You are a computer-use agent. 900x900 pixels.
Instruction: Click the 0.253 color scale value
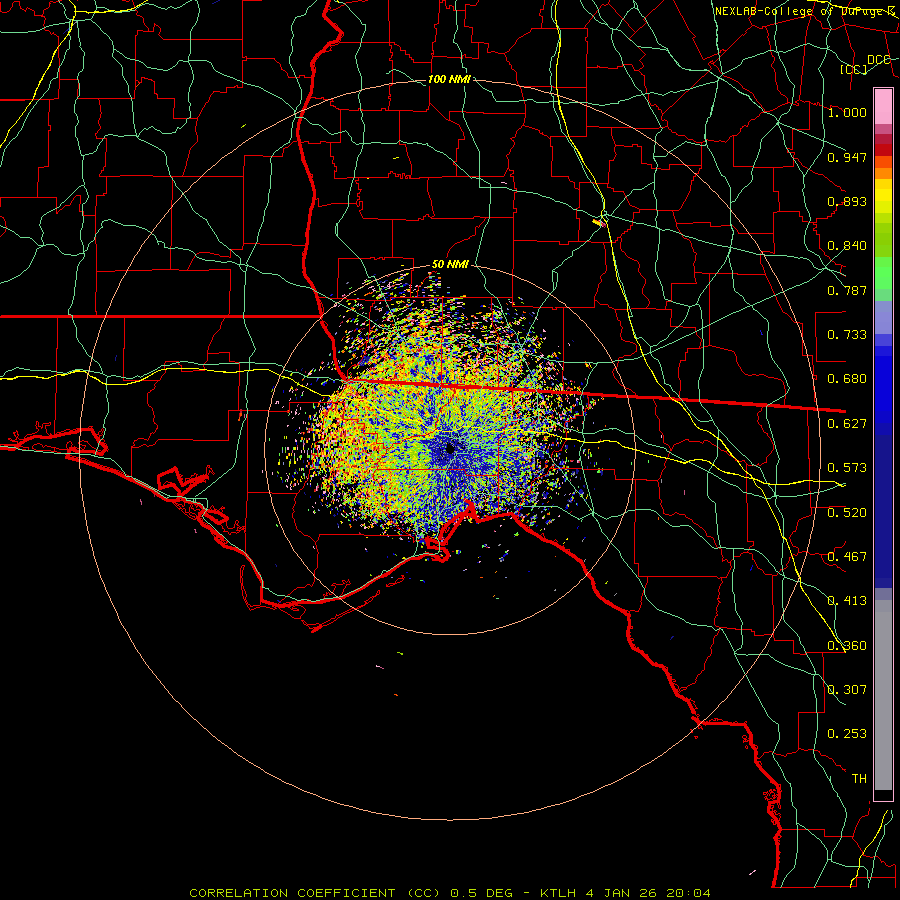tap(847, 734)
